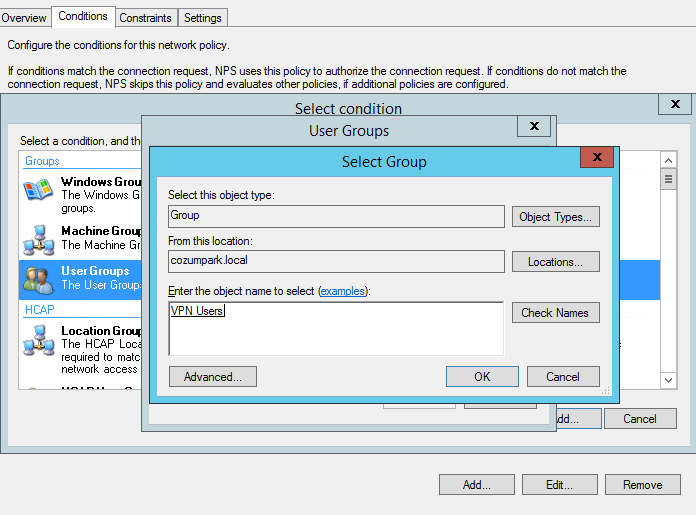The width and height of the screenshot is (696, 515).
Task: Close the User Groups dialog
Action: click(534, 127)
